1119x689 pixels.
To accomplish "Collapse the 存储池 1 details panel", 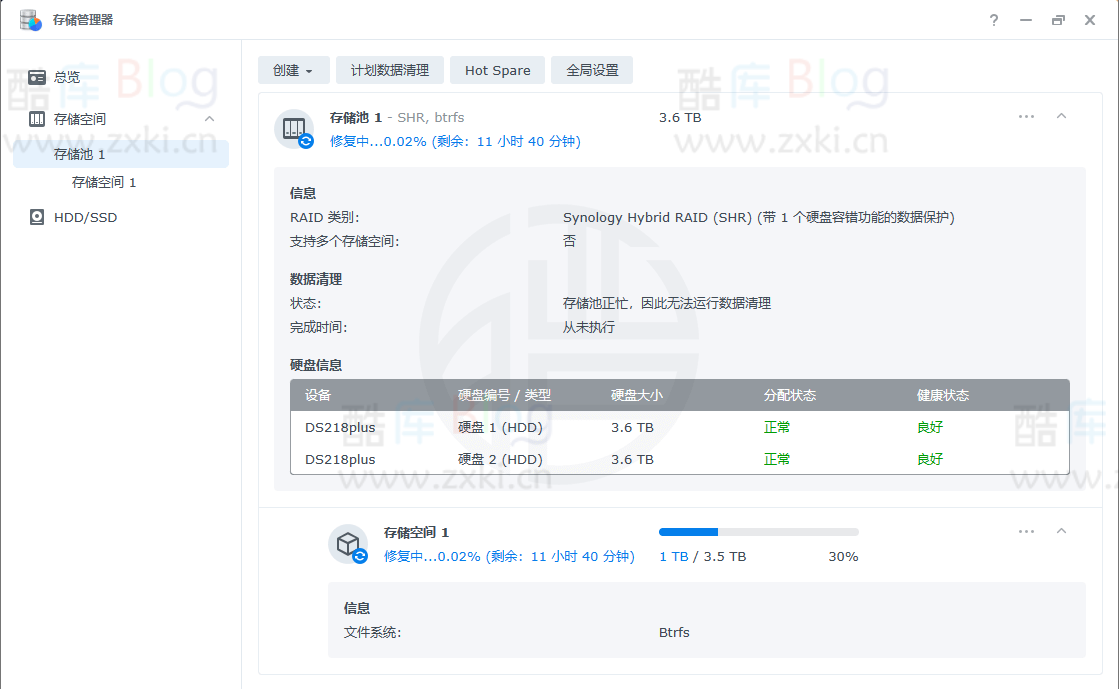I will pyautogui.click(x=1061, y=116).
